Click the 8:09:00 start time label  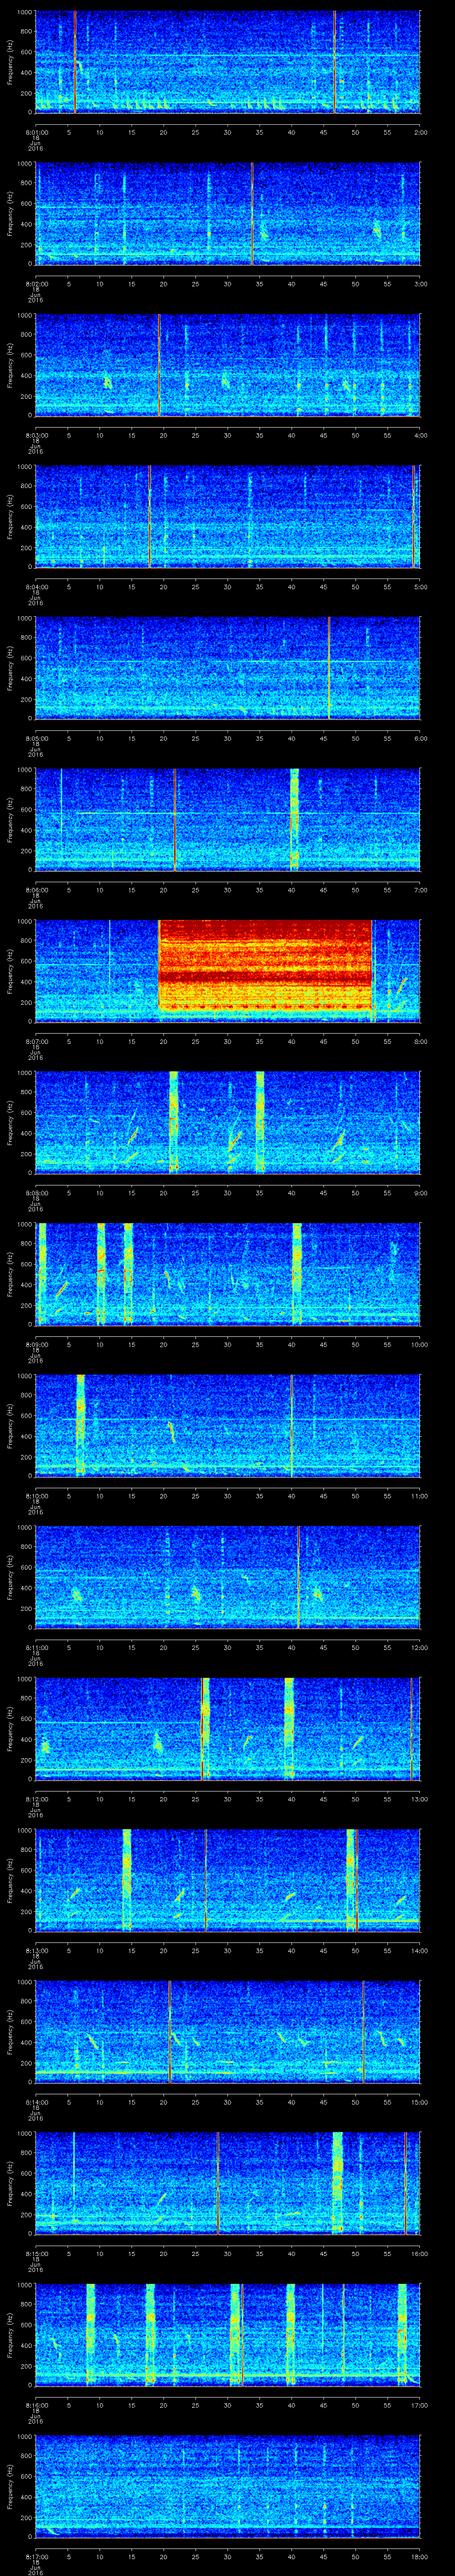click(37, 1344)
